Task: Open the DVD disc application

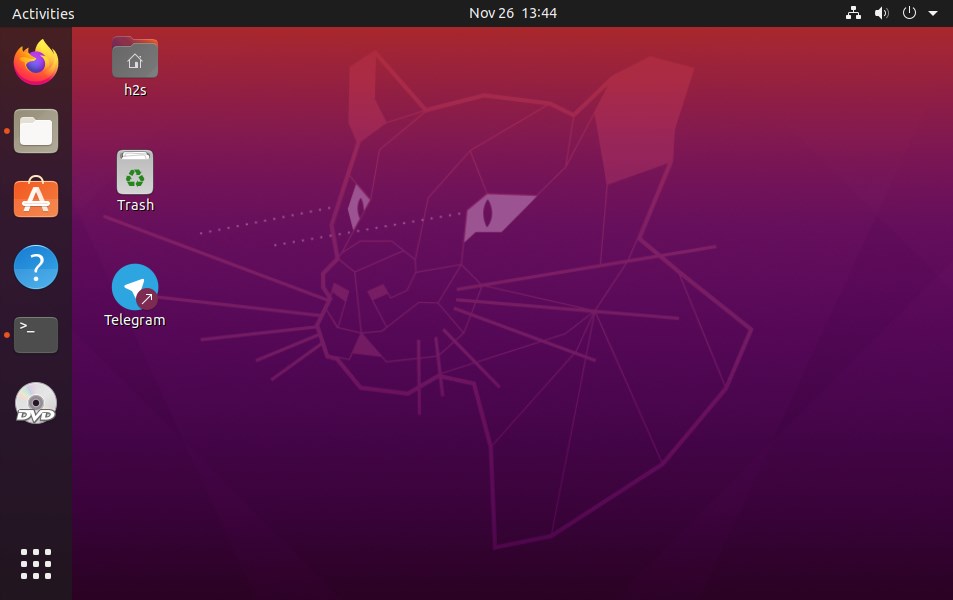Action: pyautogui.click(x=35, y=403)
